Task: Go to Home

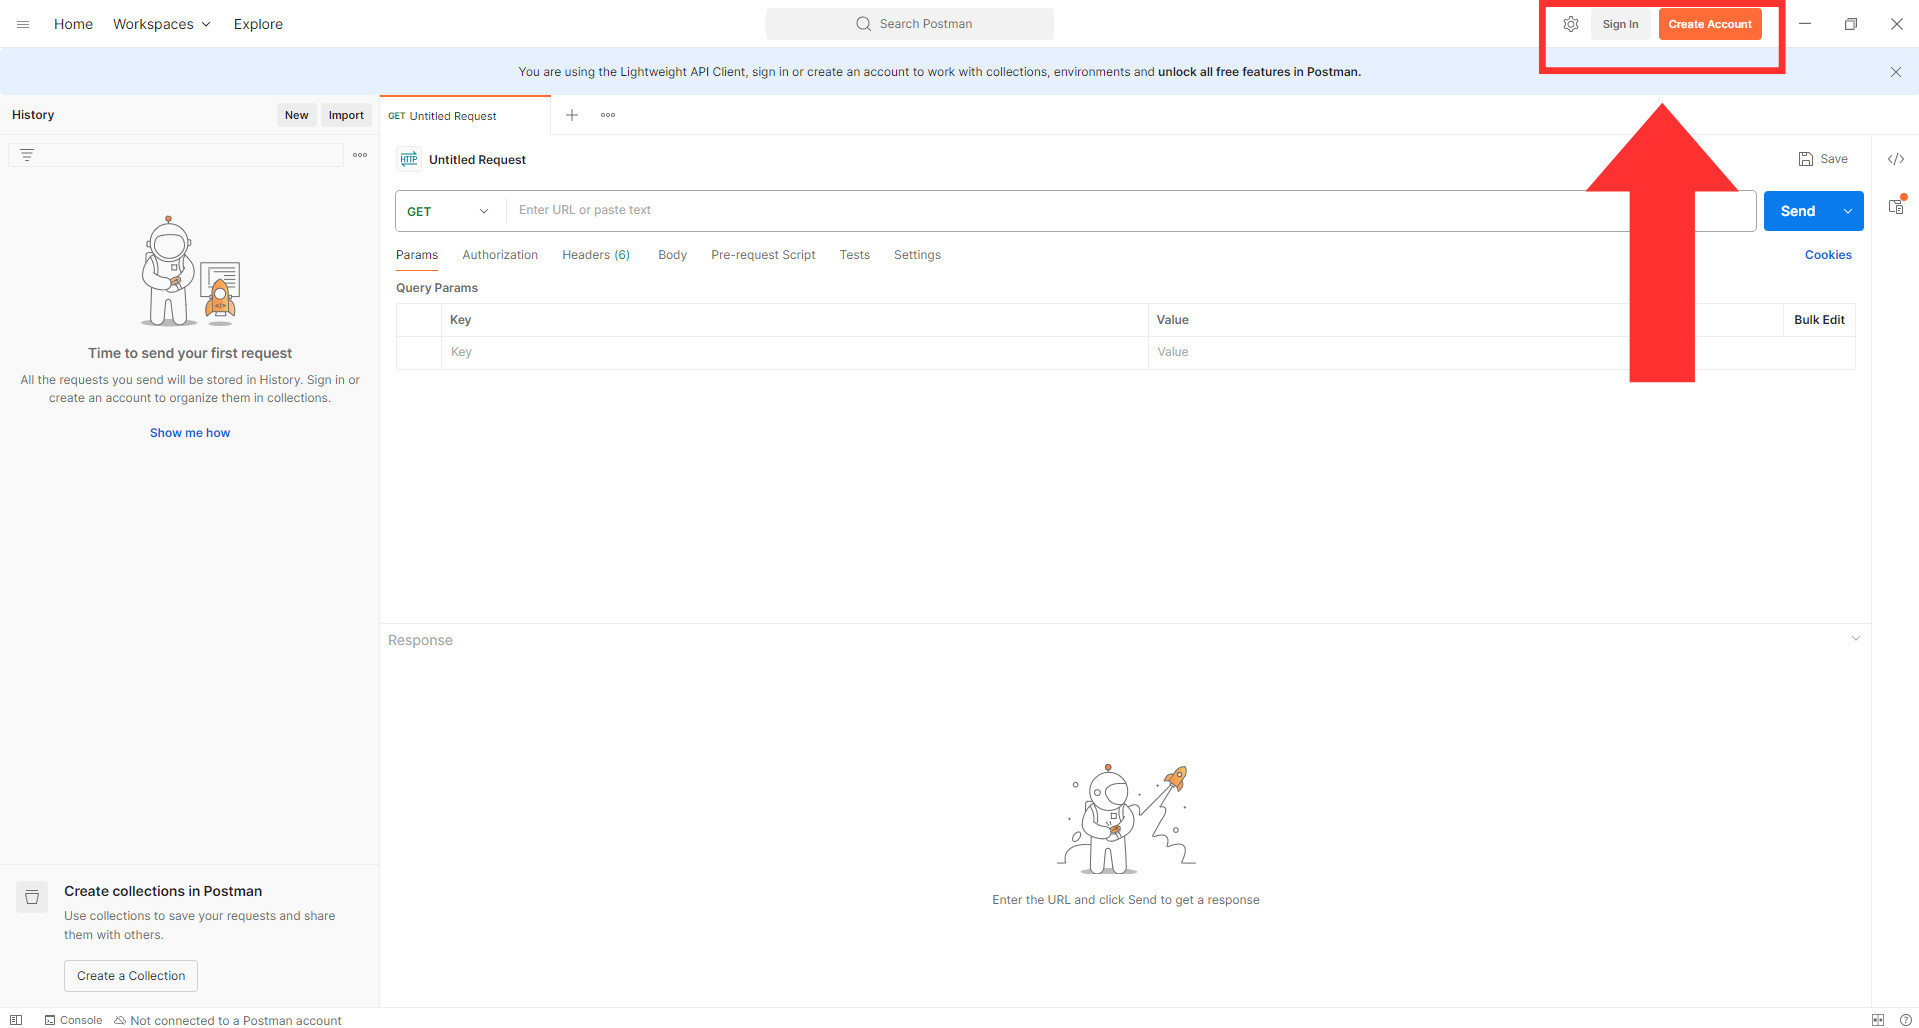Action: (73, 24)
